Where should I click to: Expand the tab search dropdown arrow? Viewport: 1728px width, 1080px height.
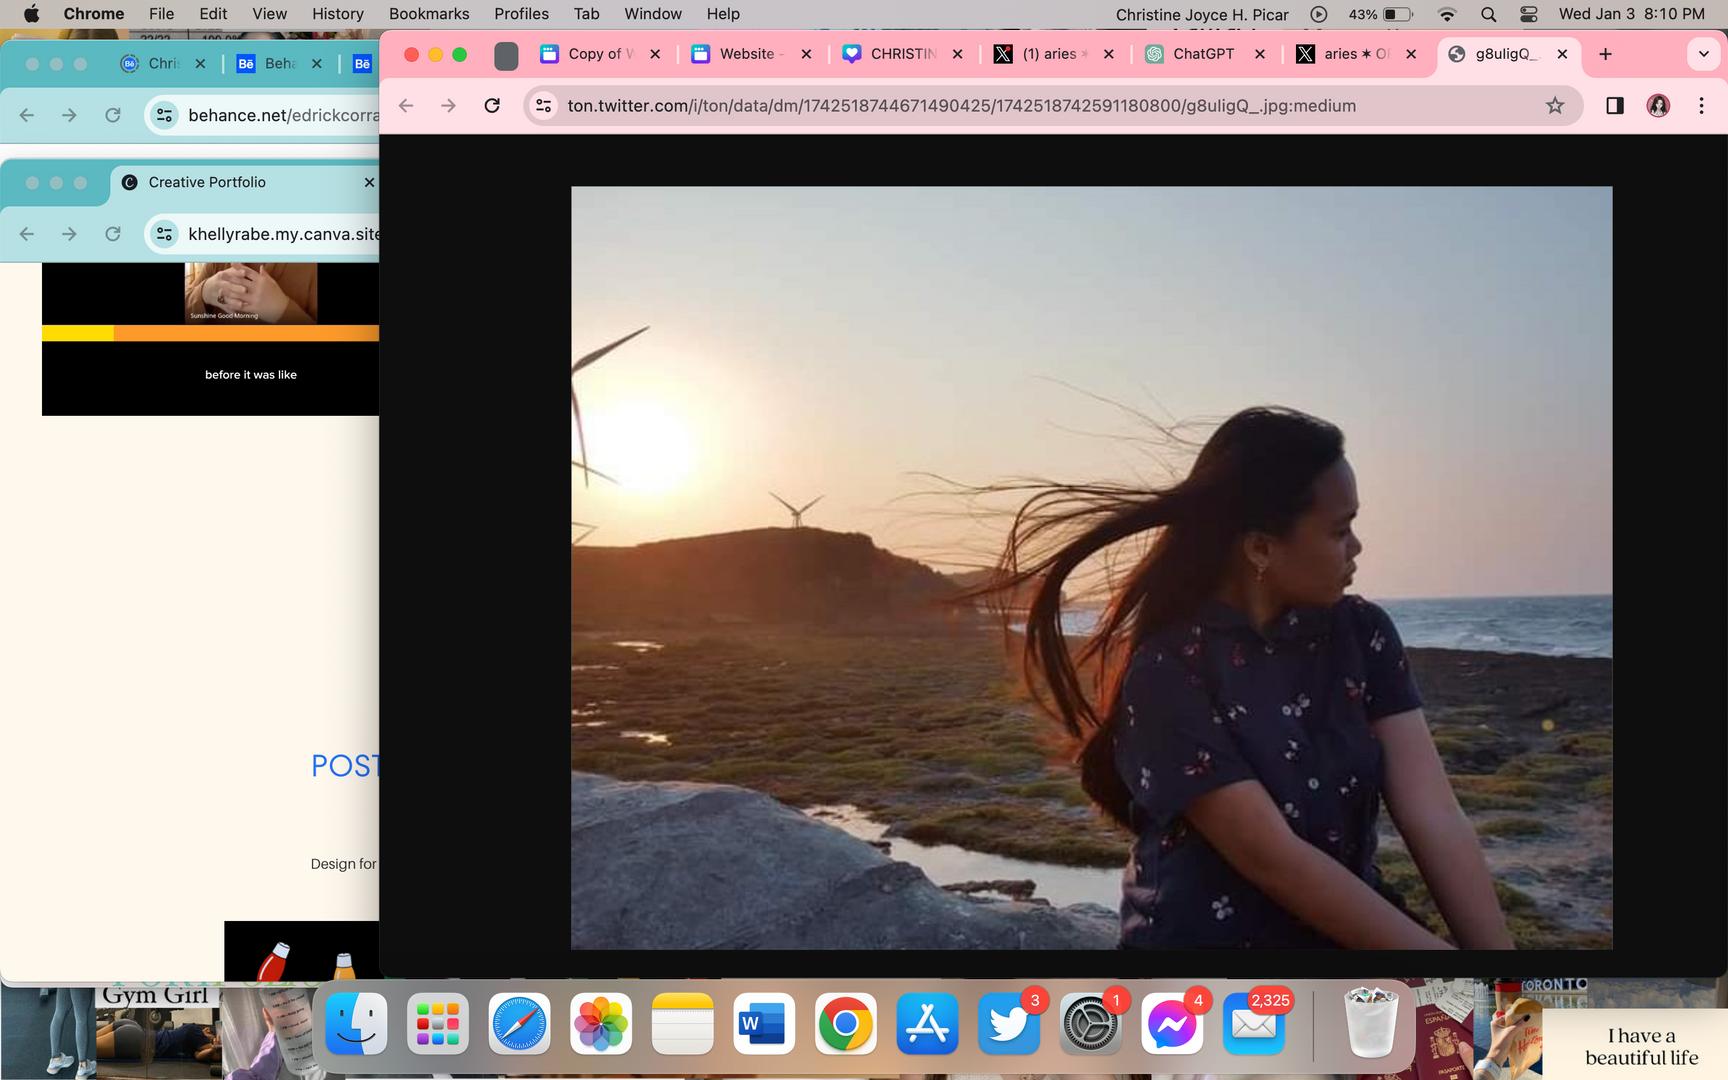1703,54
